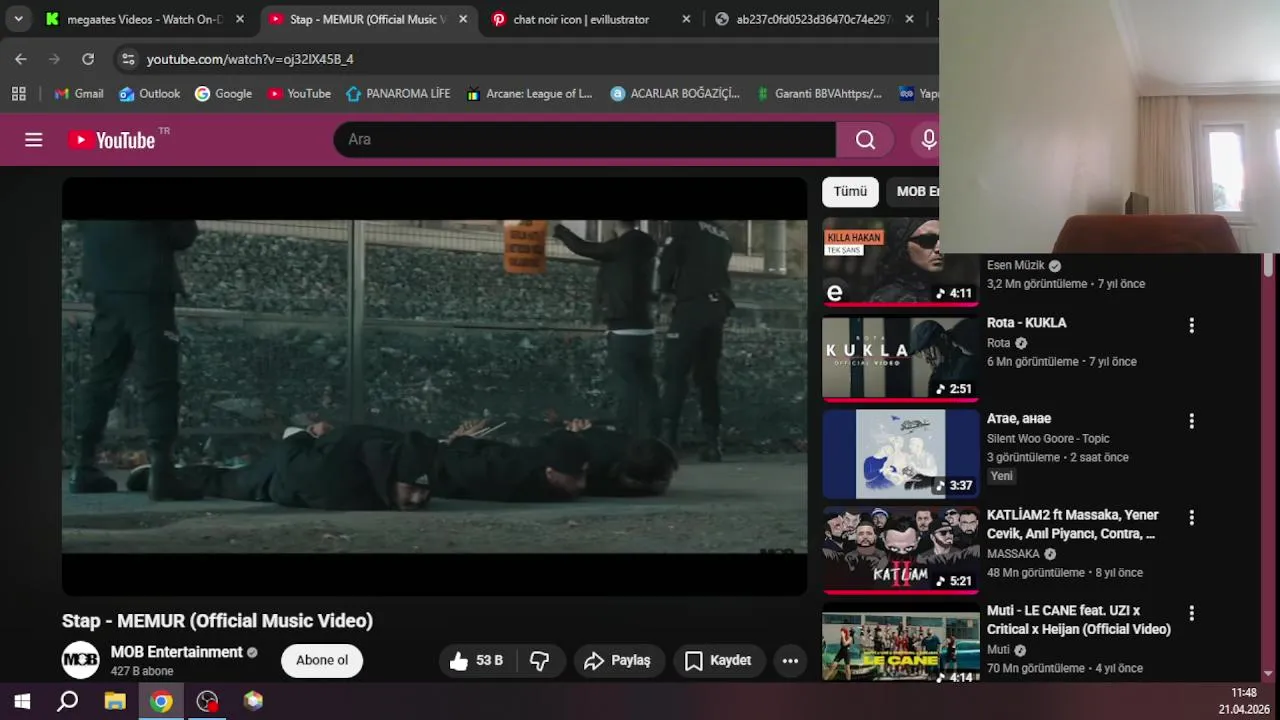Viewport: 1280px width, 720px height.
Task: Open MASSAKA channel name link
Action: click(x=1013, y=553)
